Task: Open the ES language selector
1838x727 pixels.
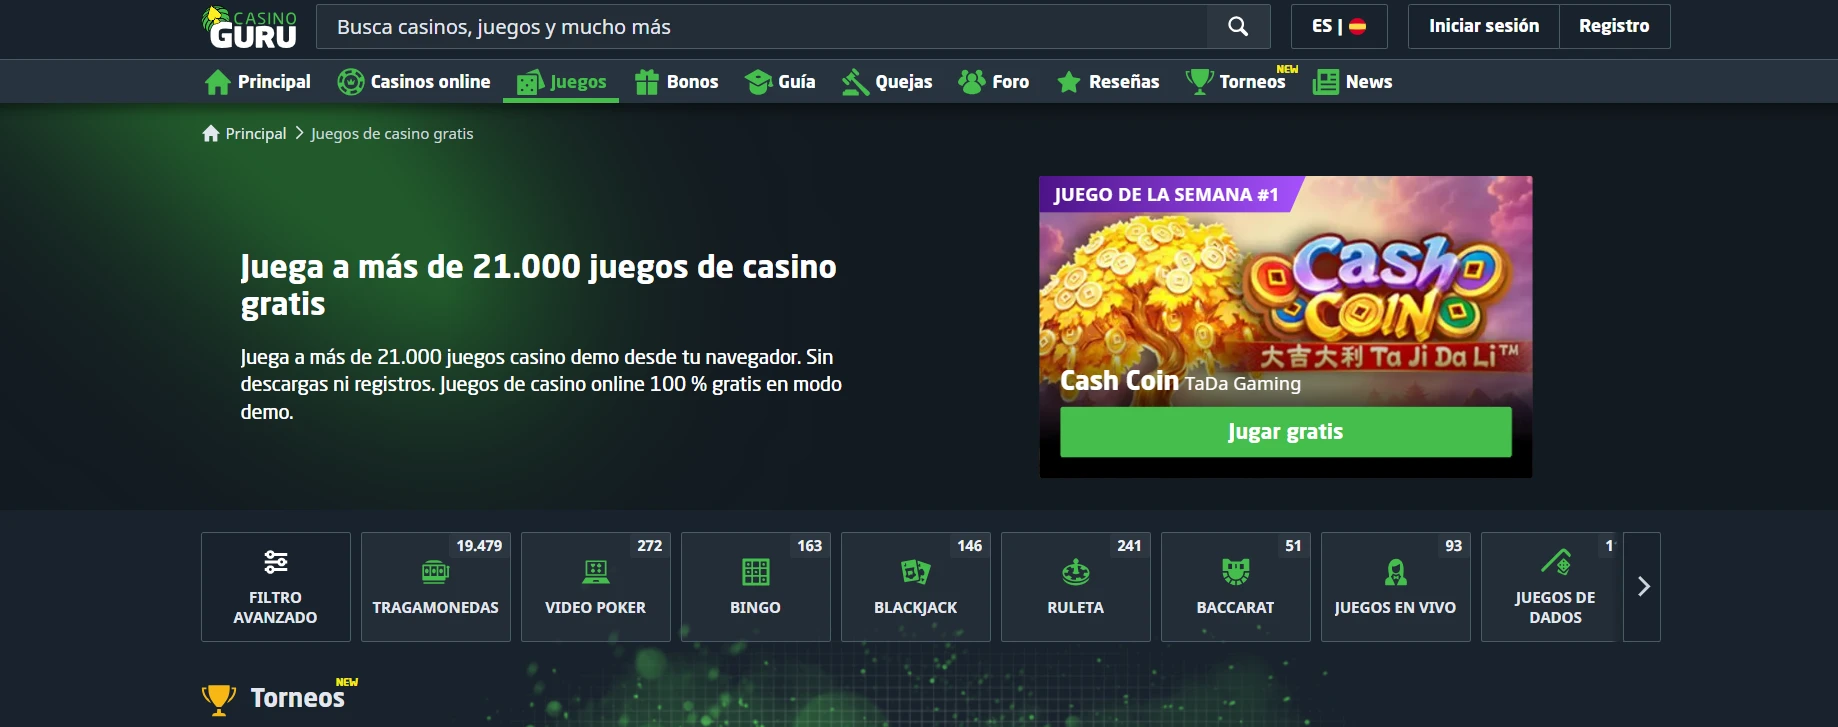Action: coord(1339,27)
